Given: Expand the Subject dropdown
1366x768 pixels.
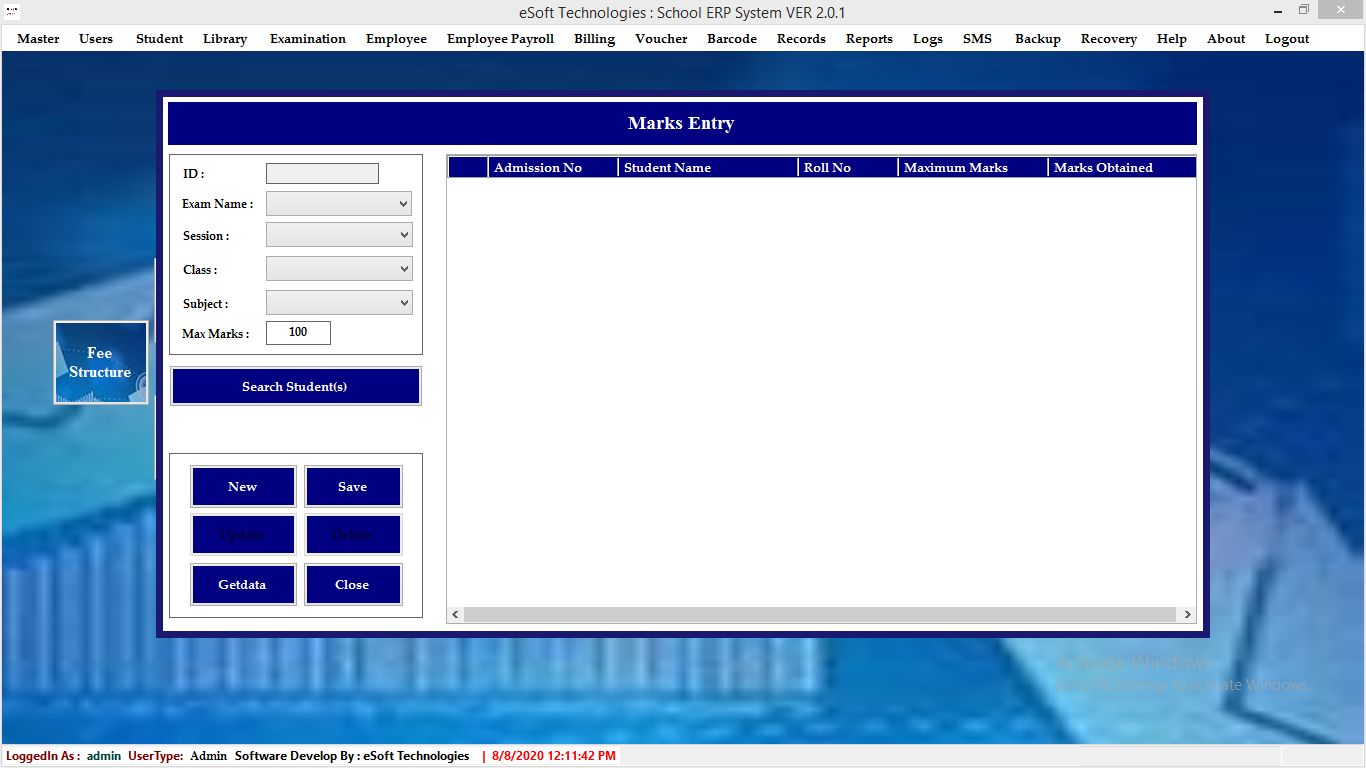Looking at the screenshot, I should click(x=339, y=303).
